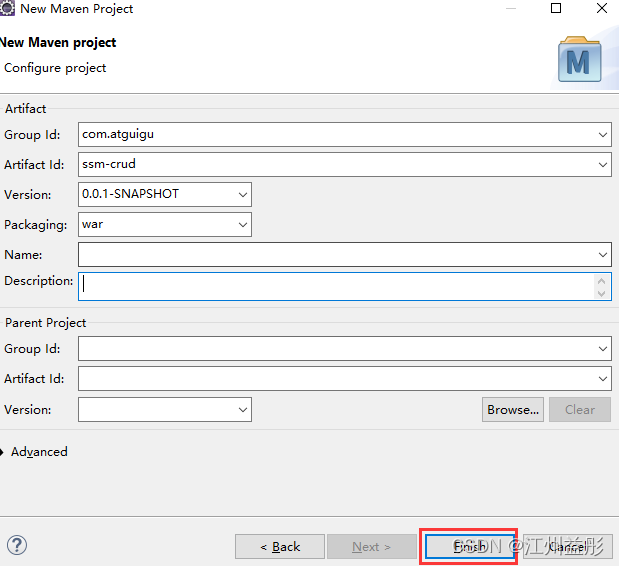Open the Parent Project Group Id dropdown arrow
The width and height of the screenshot is (619, 566).
pyautogui.click(x=602, y=349)
